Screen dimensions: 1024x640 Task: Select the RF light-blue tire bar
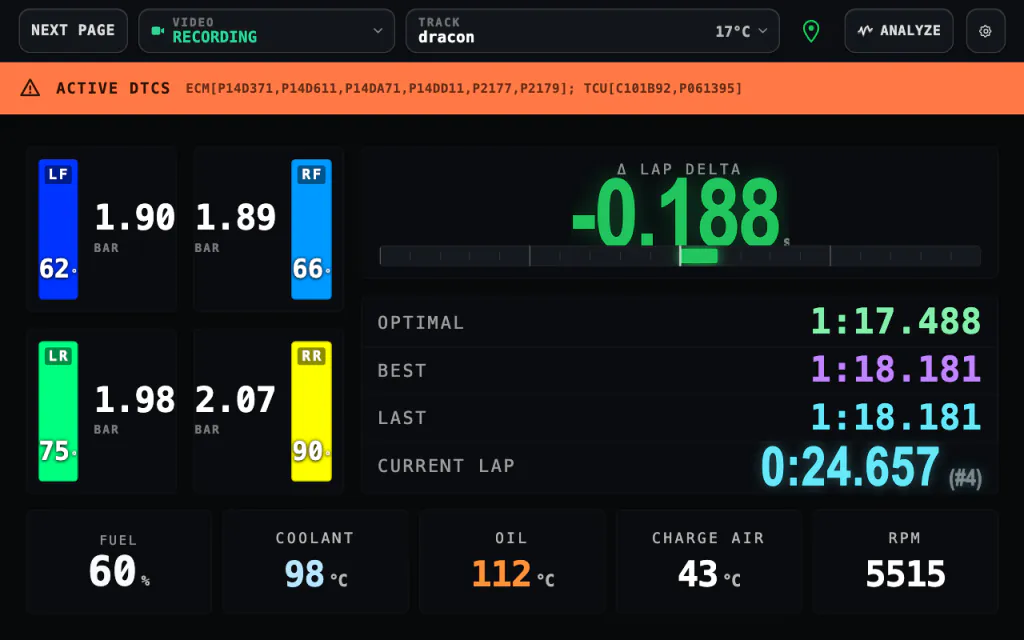click(311, 229)
